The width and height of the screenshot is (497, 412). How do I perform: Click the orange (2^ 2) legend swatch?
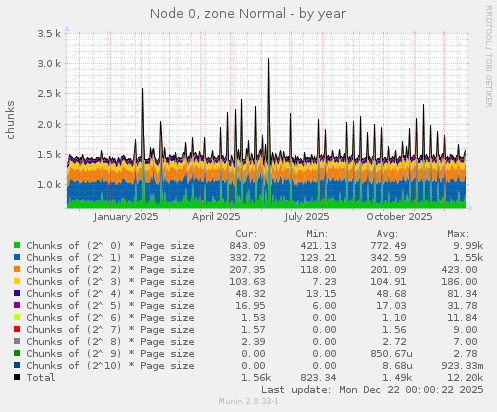(17, 269)
